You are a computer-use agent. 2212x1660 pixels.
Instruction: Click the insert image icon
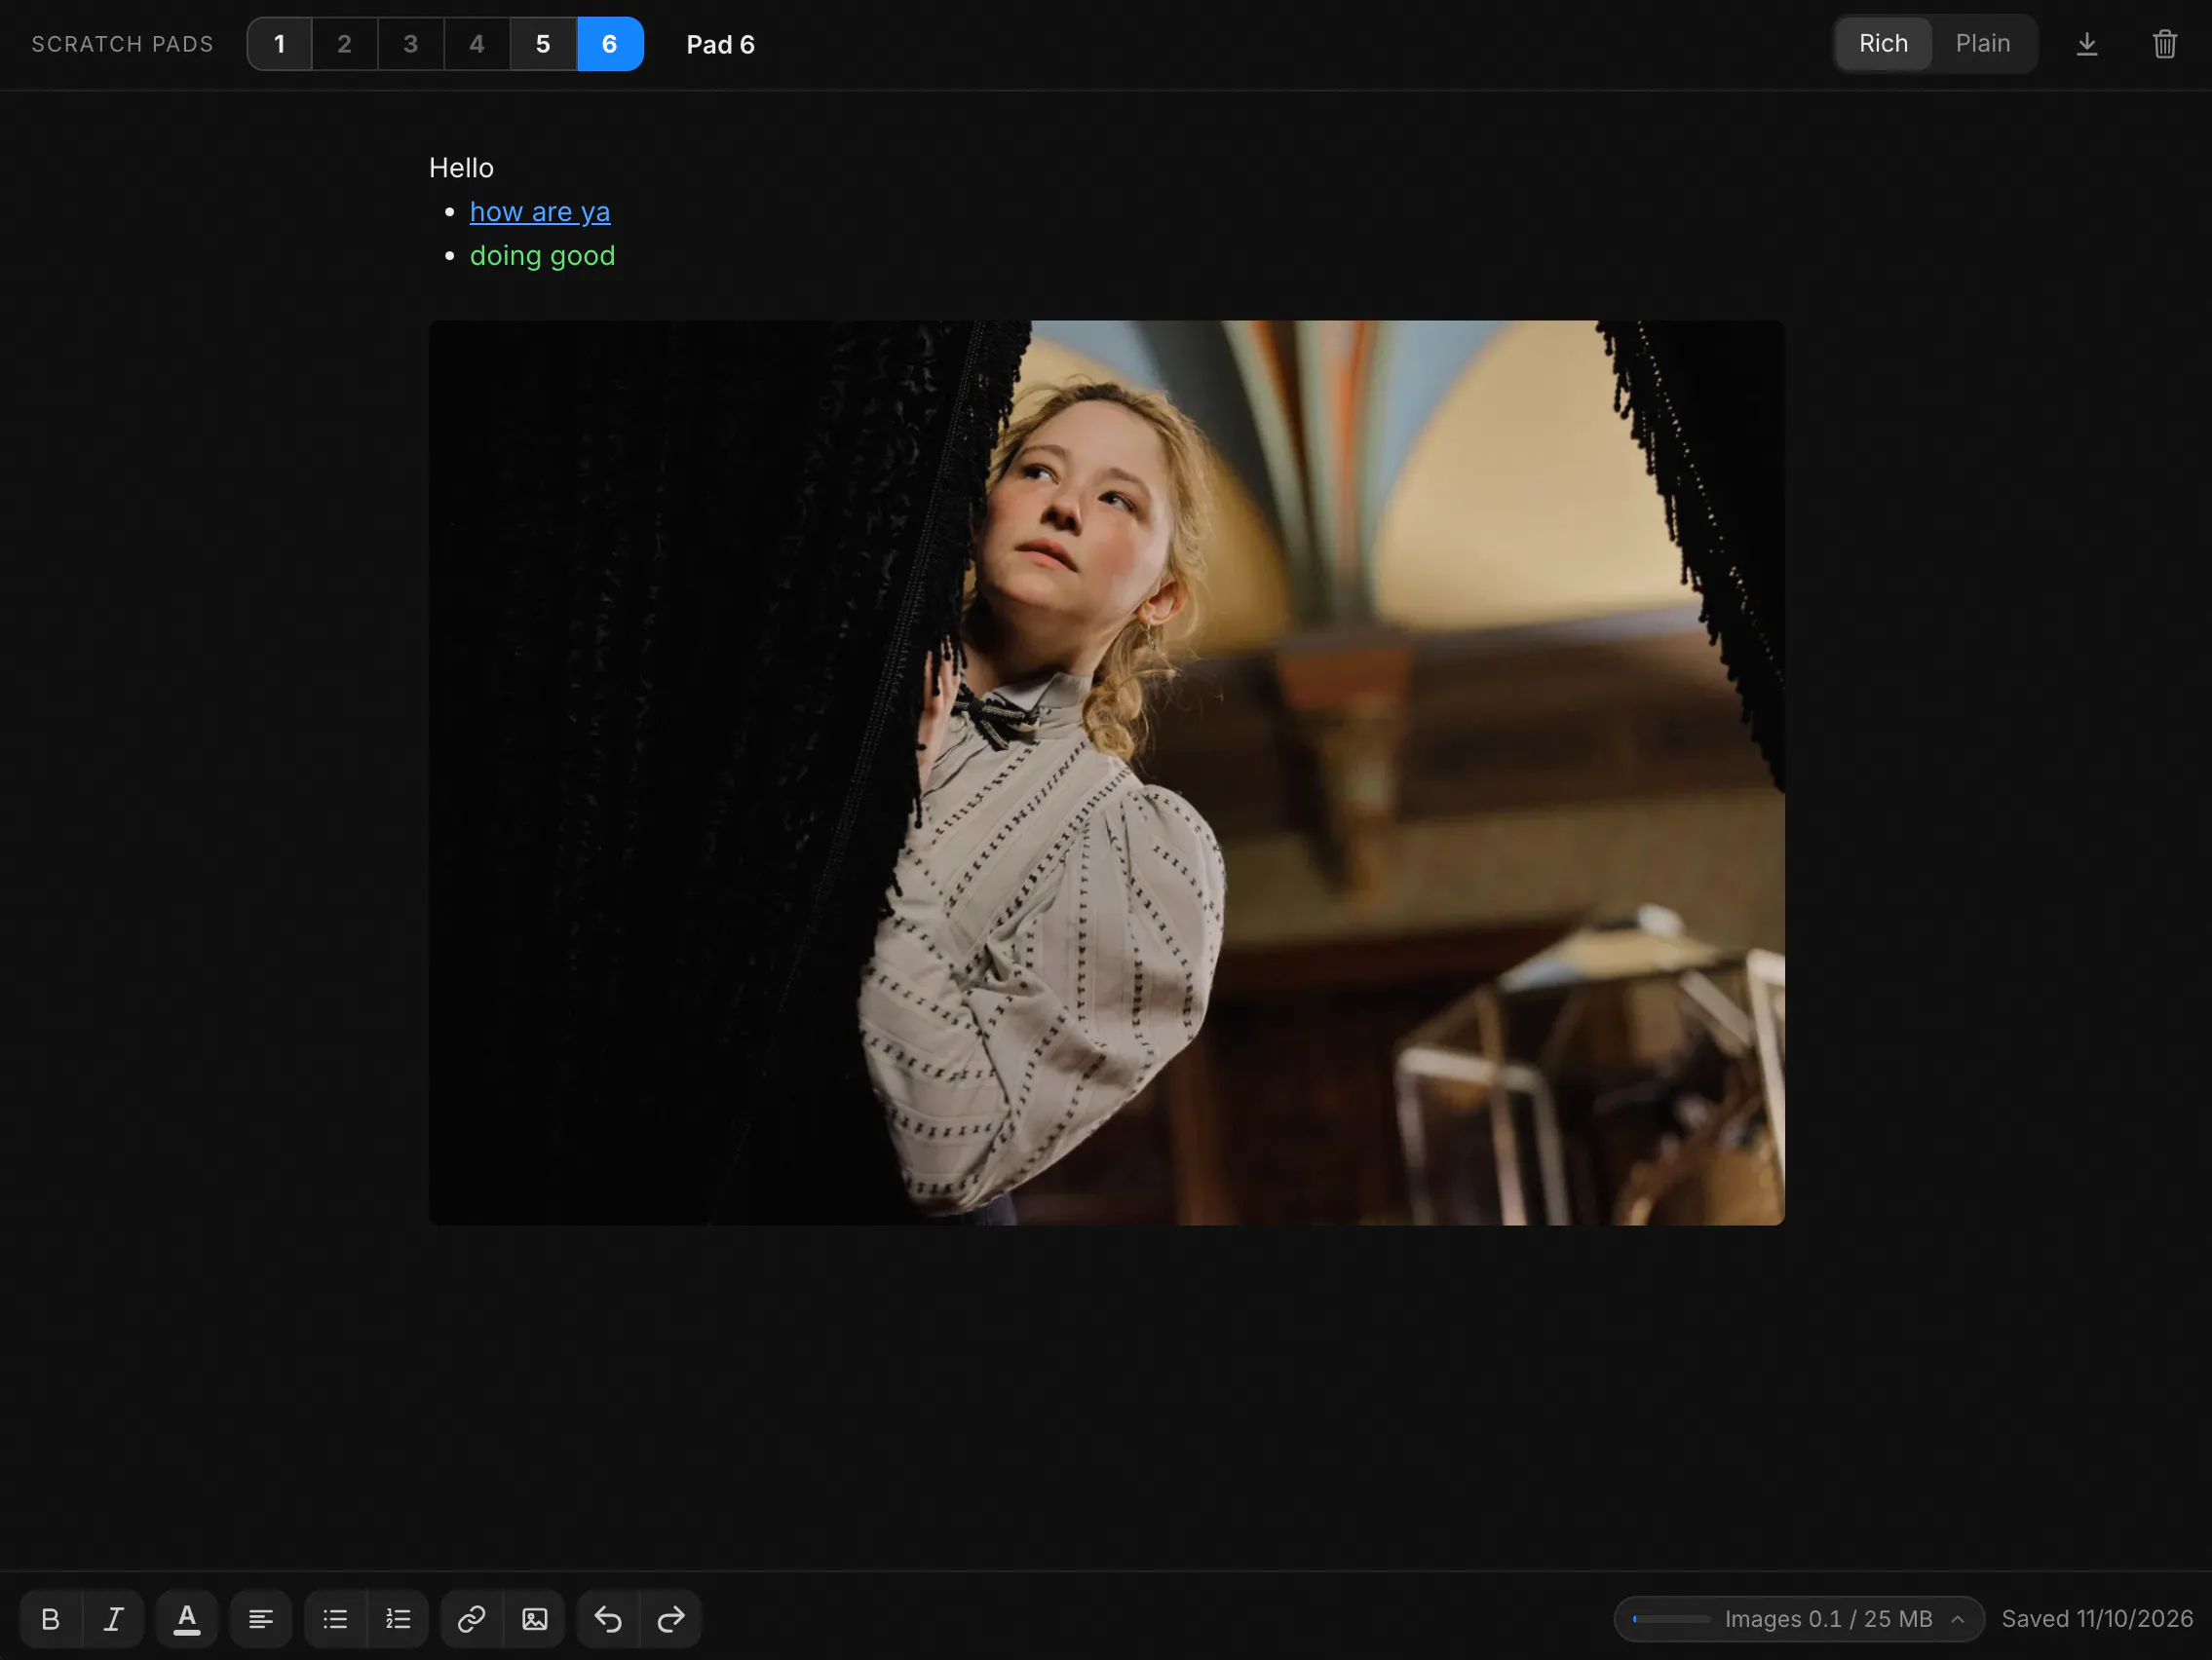tap(535, 1619)
